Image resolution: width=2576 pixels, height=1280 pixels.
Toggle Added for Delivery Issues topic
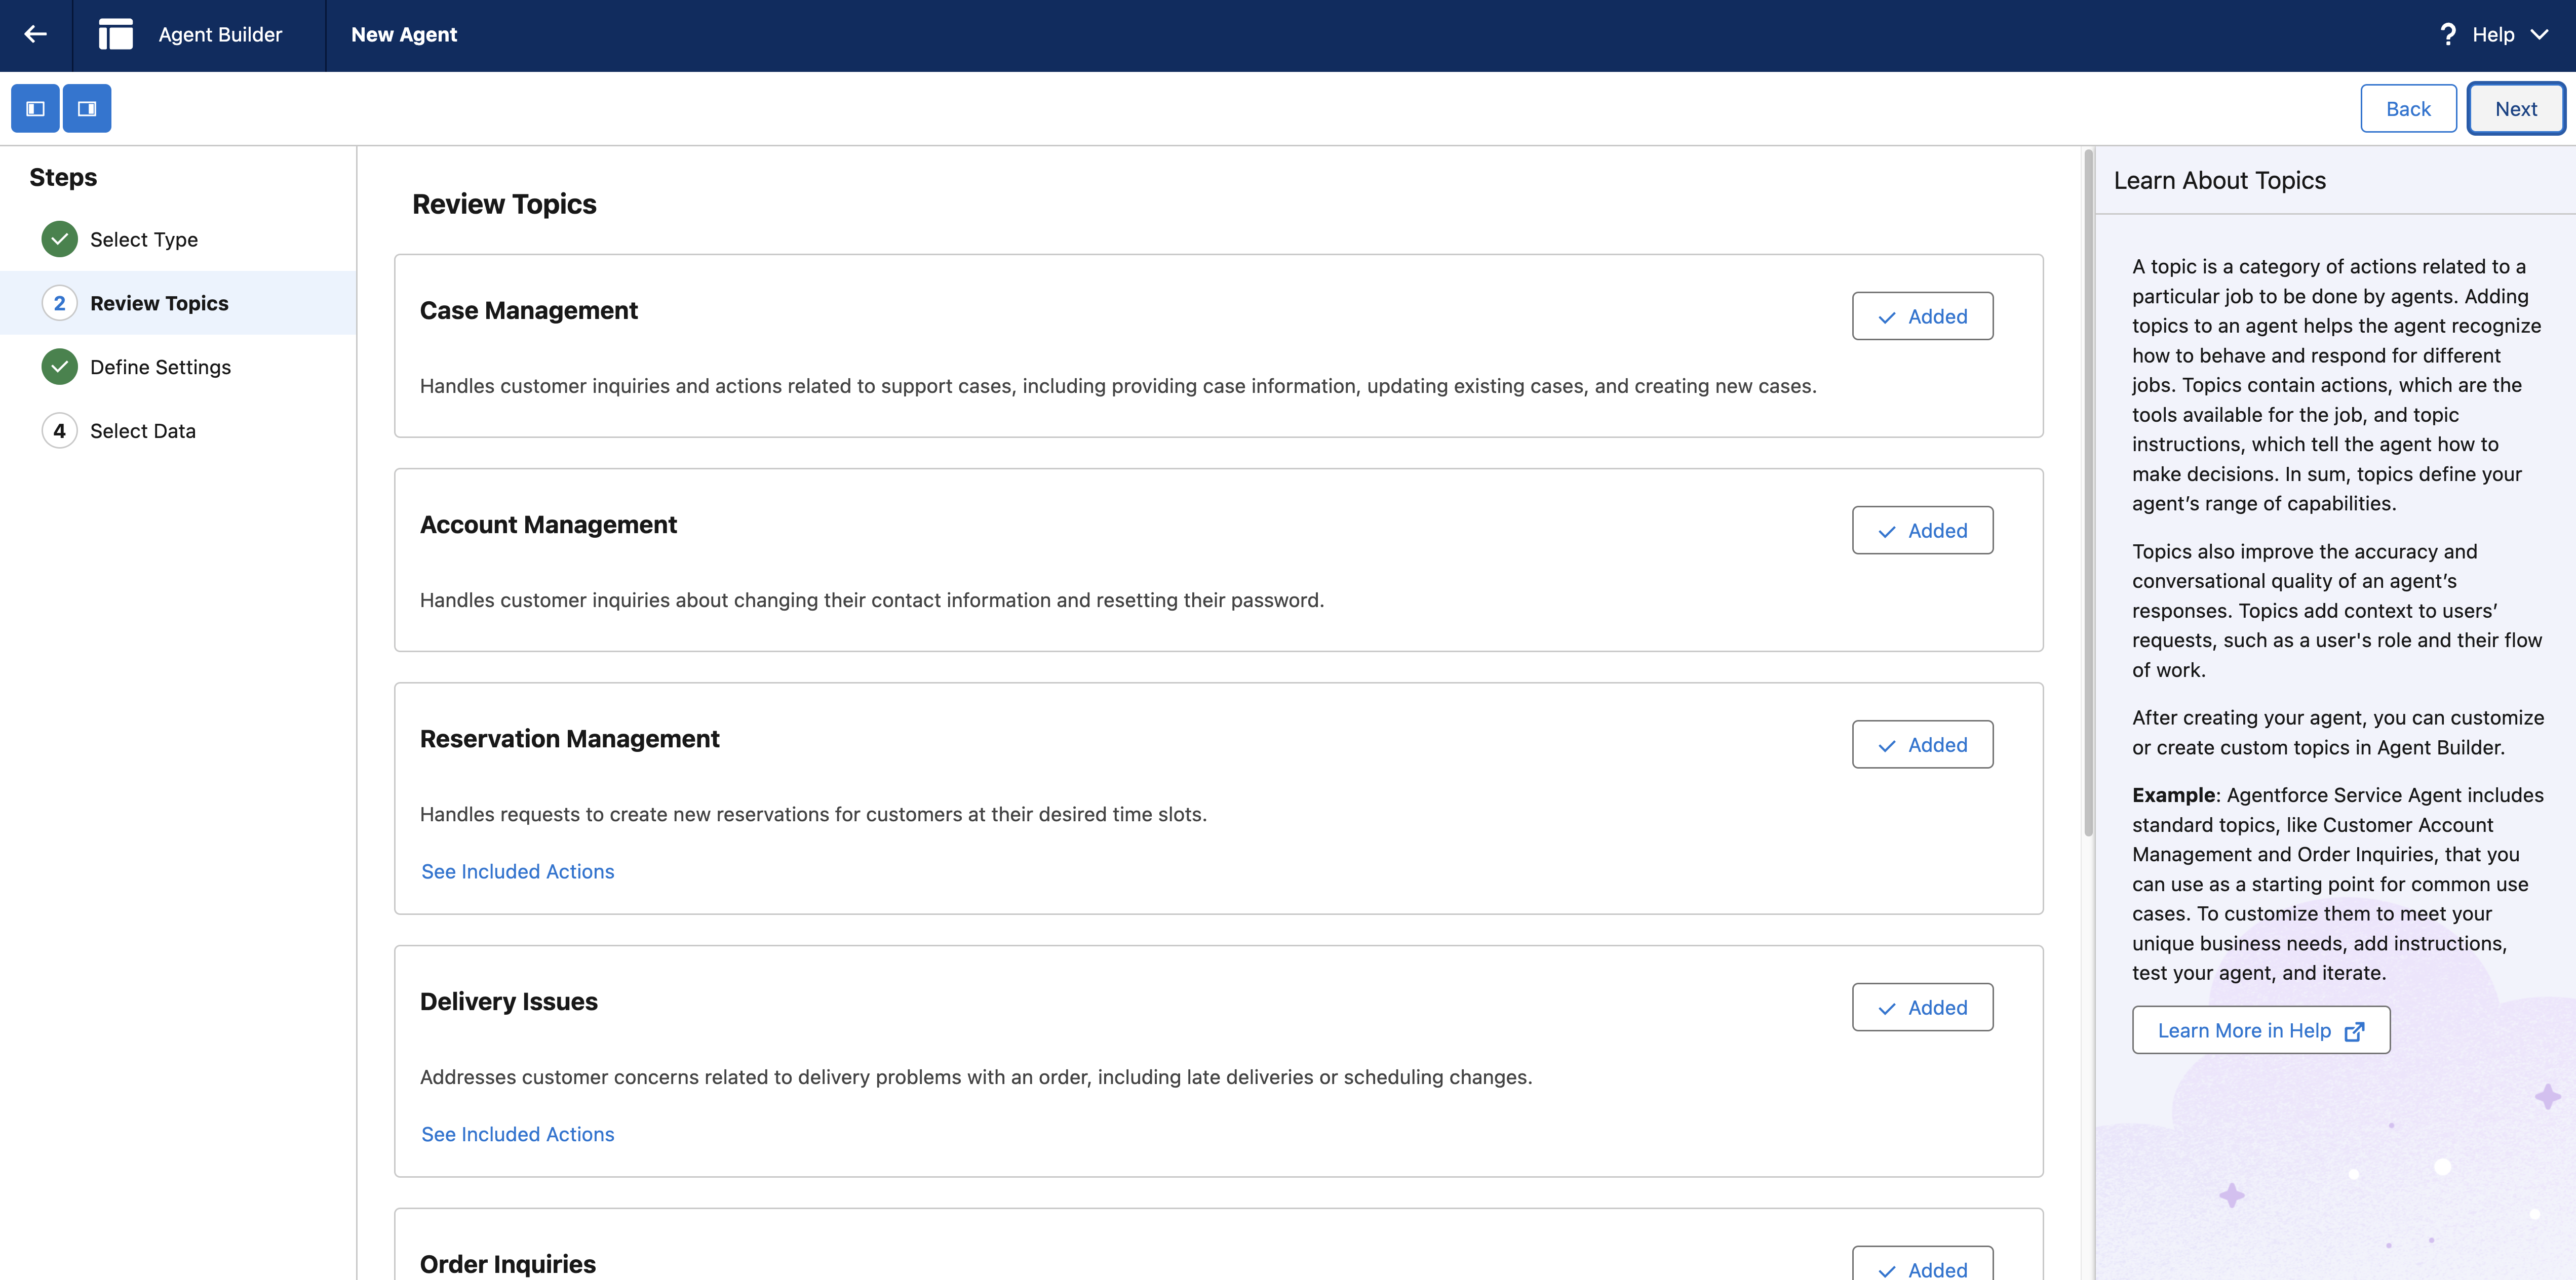point(1921,1007)
